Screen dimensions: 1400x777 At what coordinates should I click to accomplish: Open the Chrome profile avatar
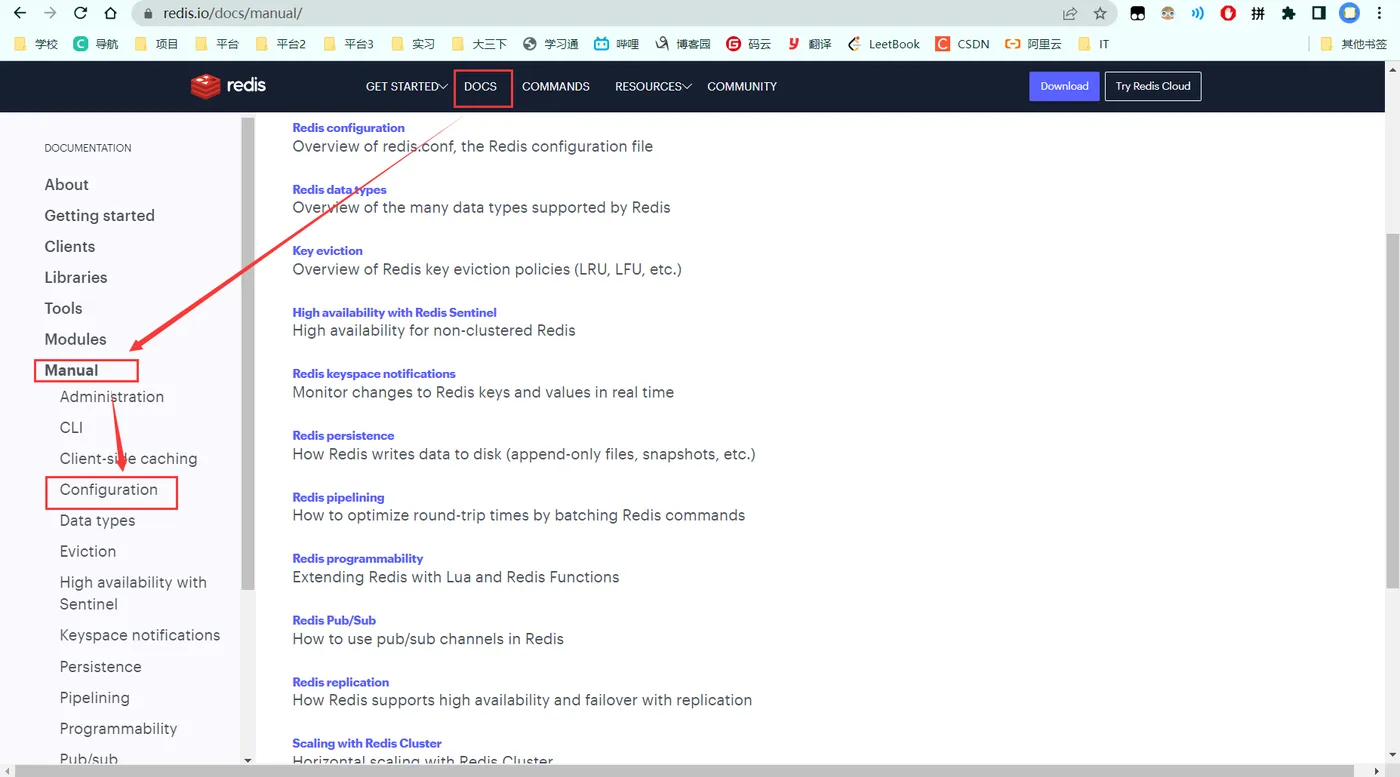point(1350,14)
